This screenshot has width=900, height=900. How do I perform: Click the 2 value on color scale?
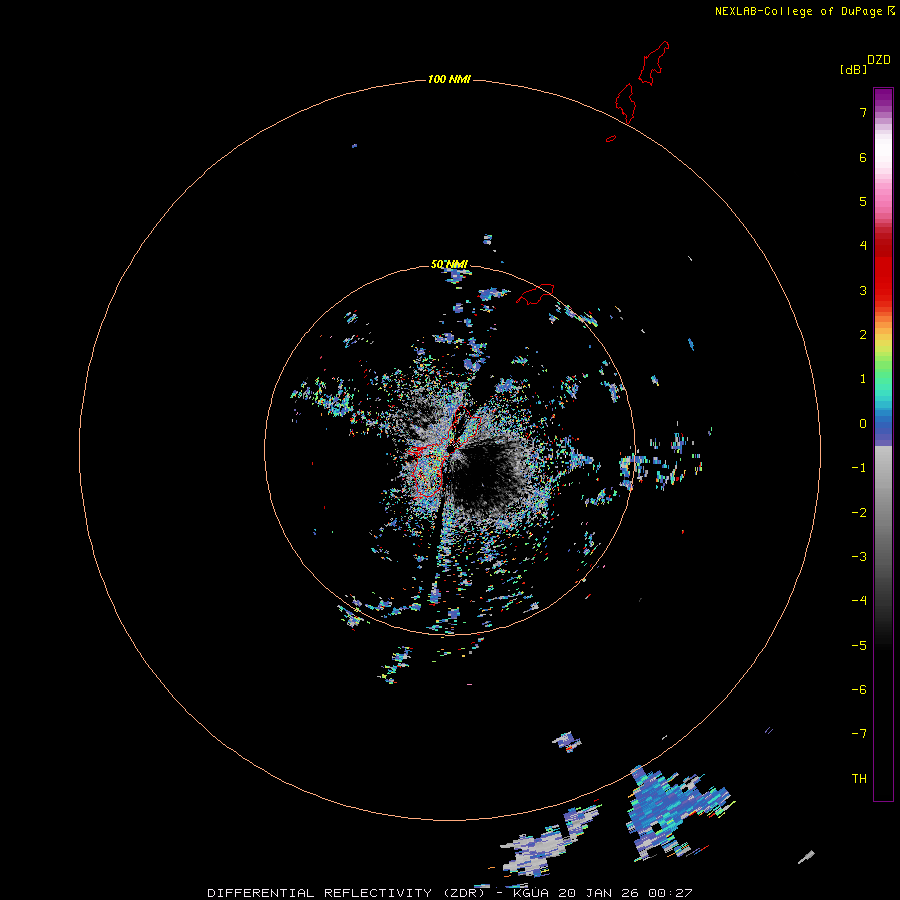coord(863,335)
